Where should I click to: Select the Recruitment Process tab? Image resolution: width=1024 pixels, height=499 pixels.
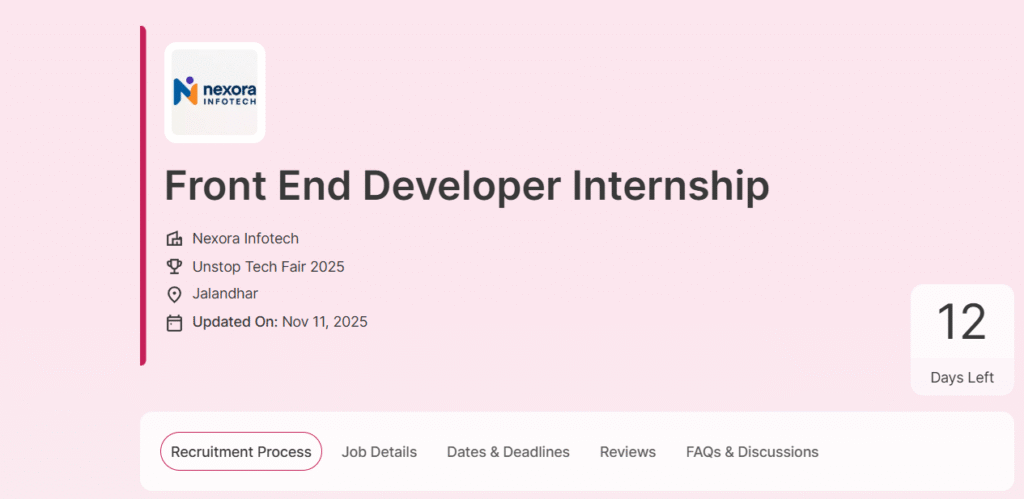(241, 452)
